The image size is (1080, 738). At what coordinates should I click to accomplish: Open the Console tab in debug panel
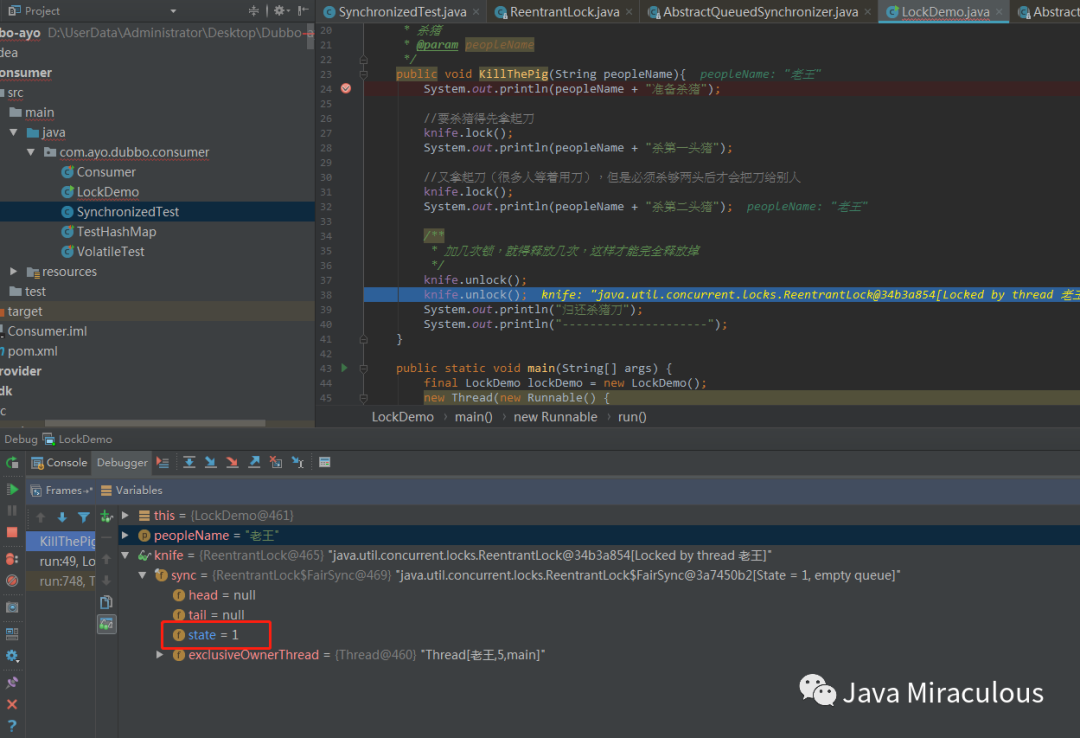59,462
